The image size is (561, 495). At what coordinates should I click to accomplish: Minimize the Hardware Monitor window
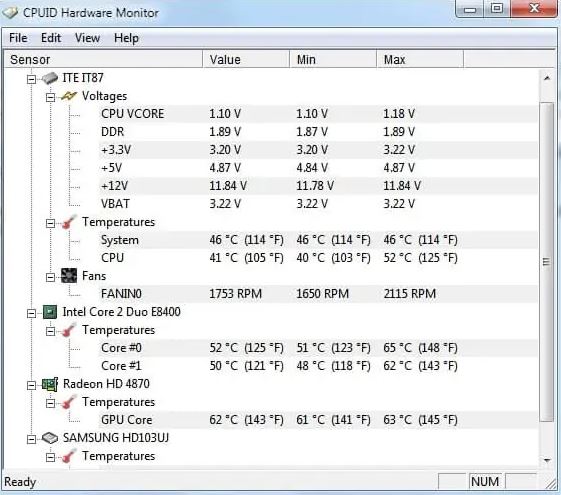click(470, 9)
